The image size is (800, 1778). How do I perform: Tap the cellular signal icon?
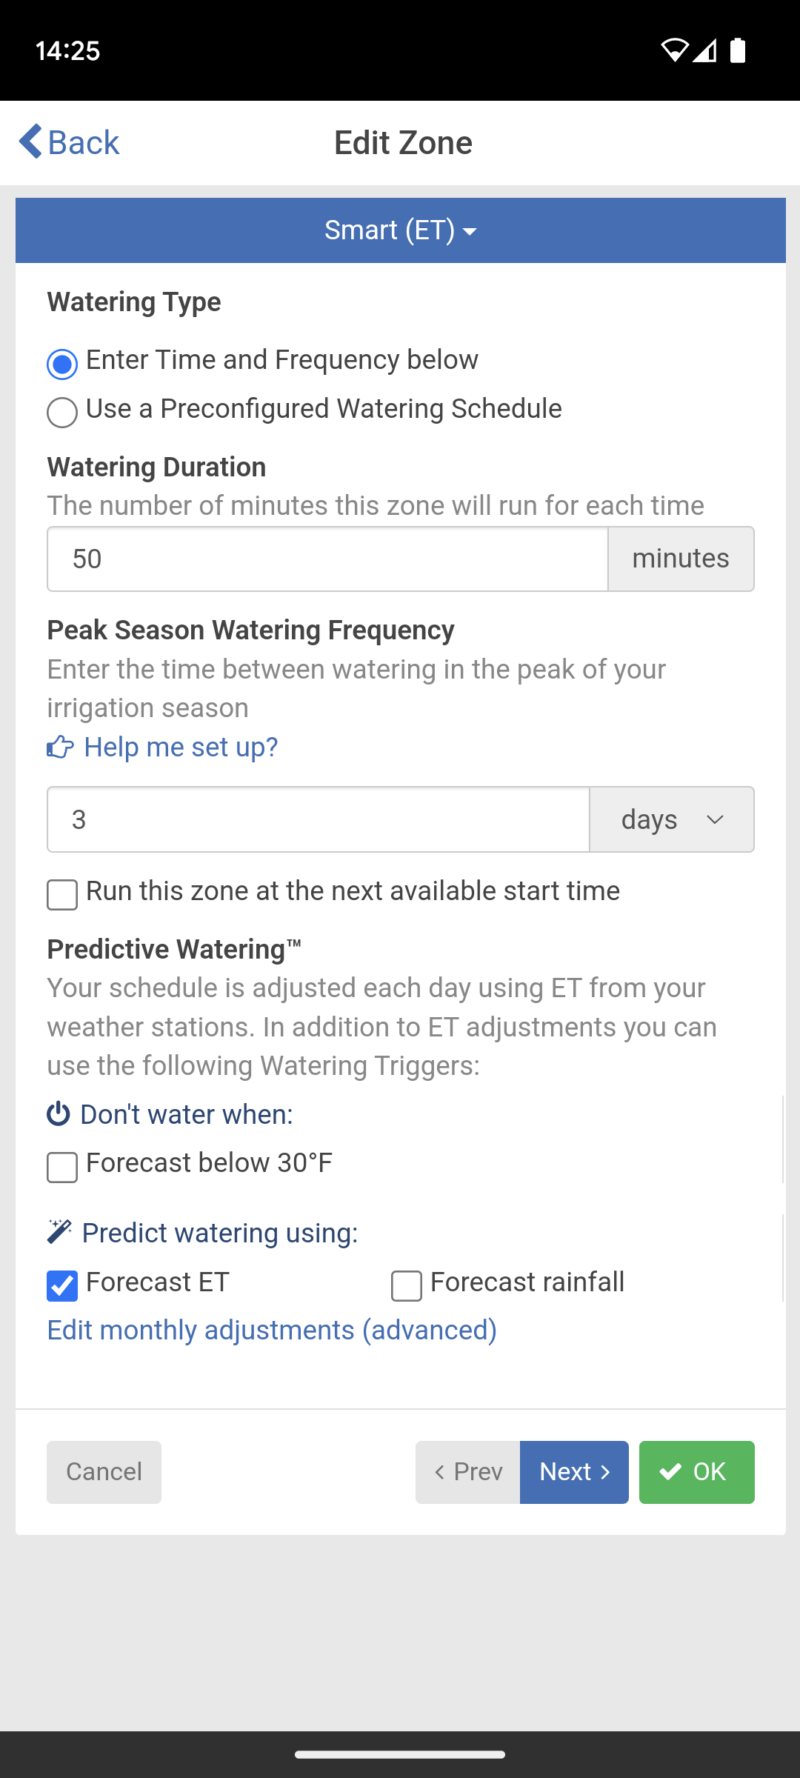[706, 51]
